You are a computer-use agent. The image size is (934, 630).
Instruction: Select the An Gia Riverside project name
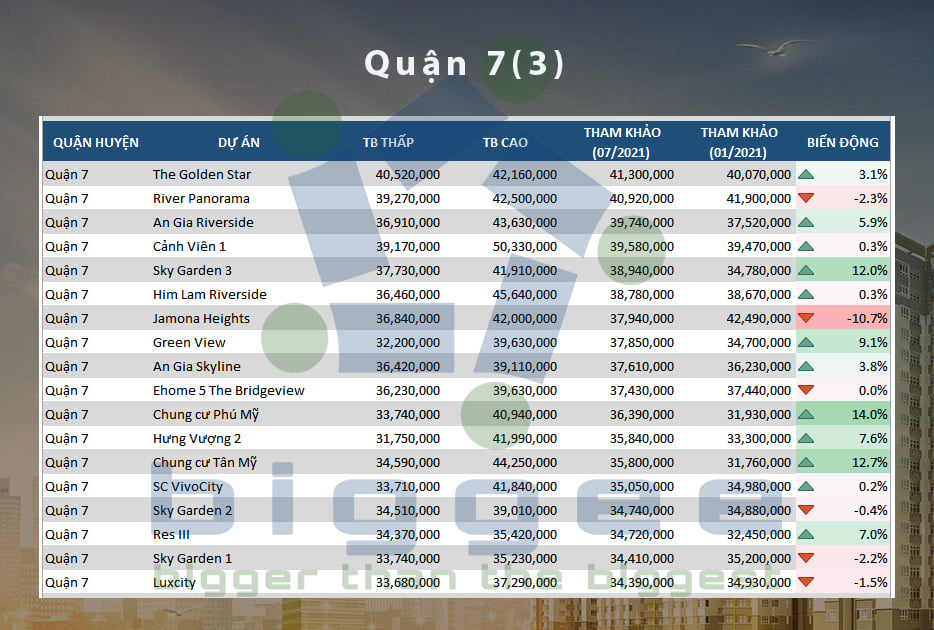point(203,223)
